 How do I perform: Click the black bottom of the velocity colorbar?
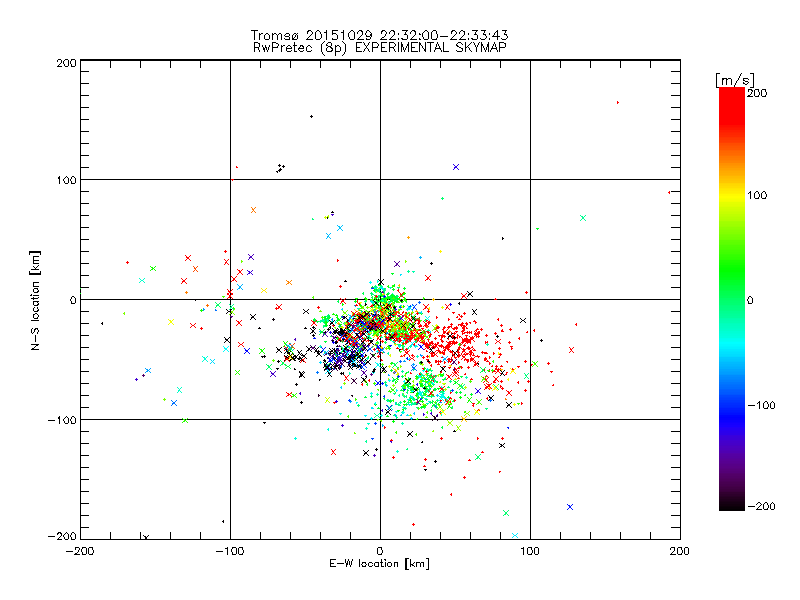coord(732,503)
